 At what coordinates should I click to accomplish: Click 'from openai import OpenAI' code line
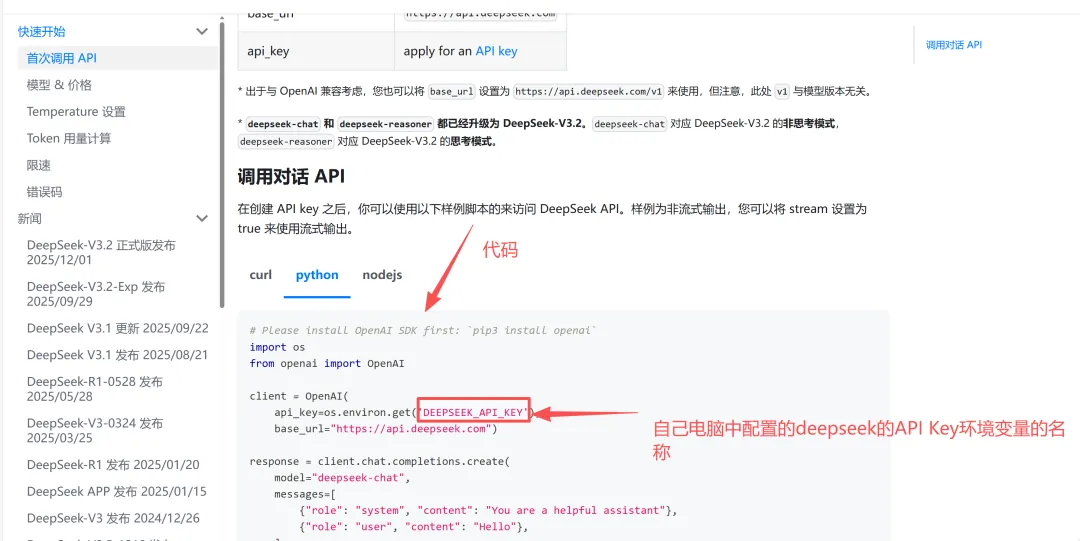click(x=326, y=363)
